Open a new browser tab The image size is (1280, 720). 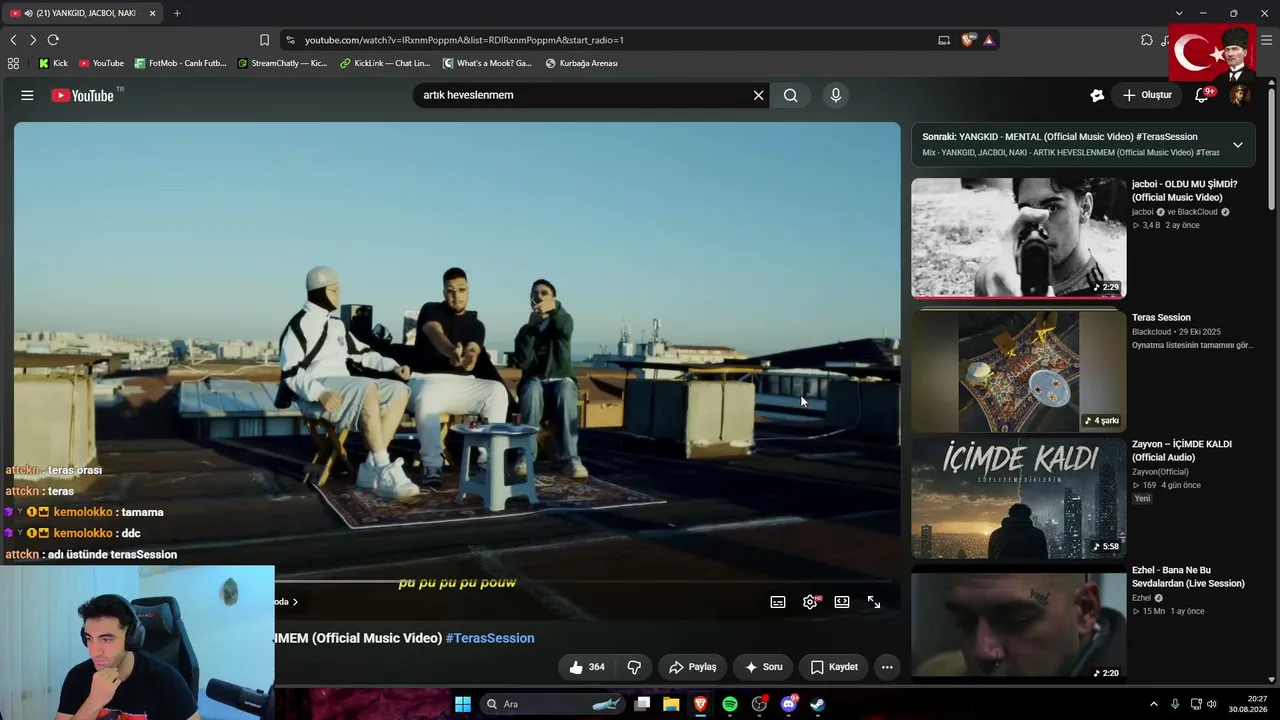pyautogui.click(x=177, y=13)
